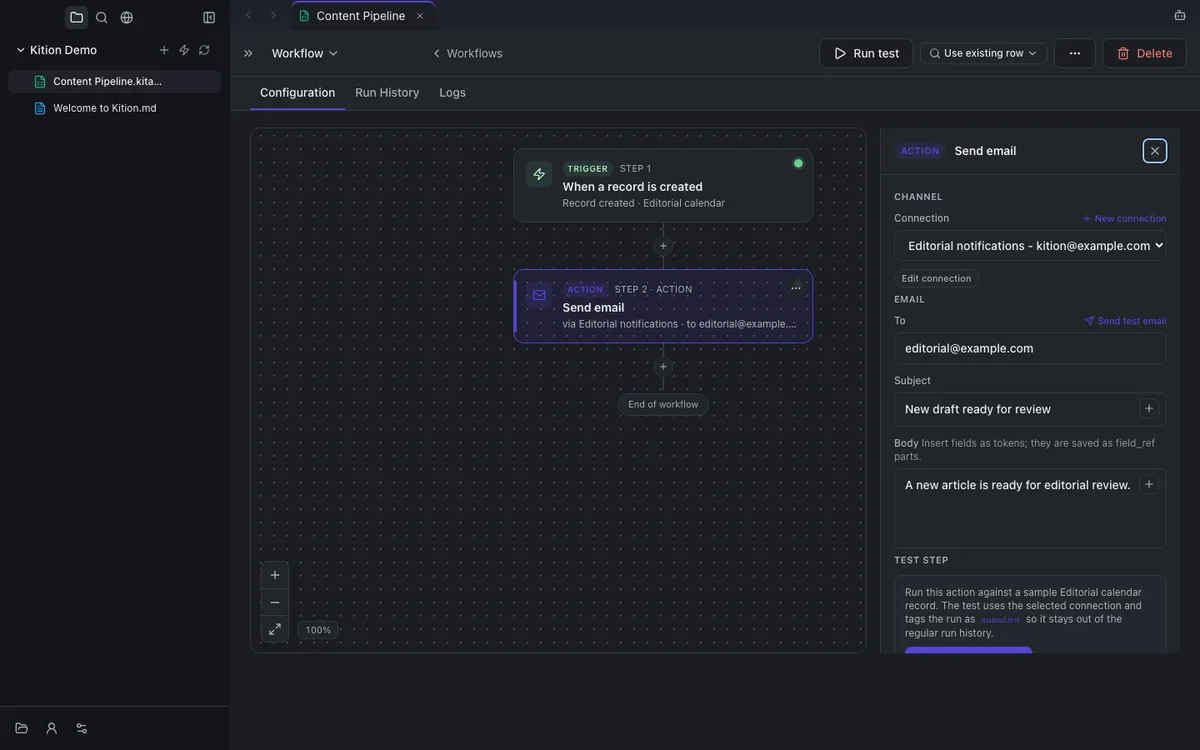
Task: Click the New connection link
Action: click(x=1124, y=218)
